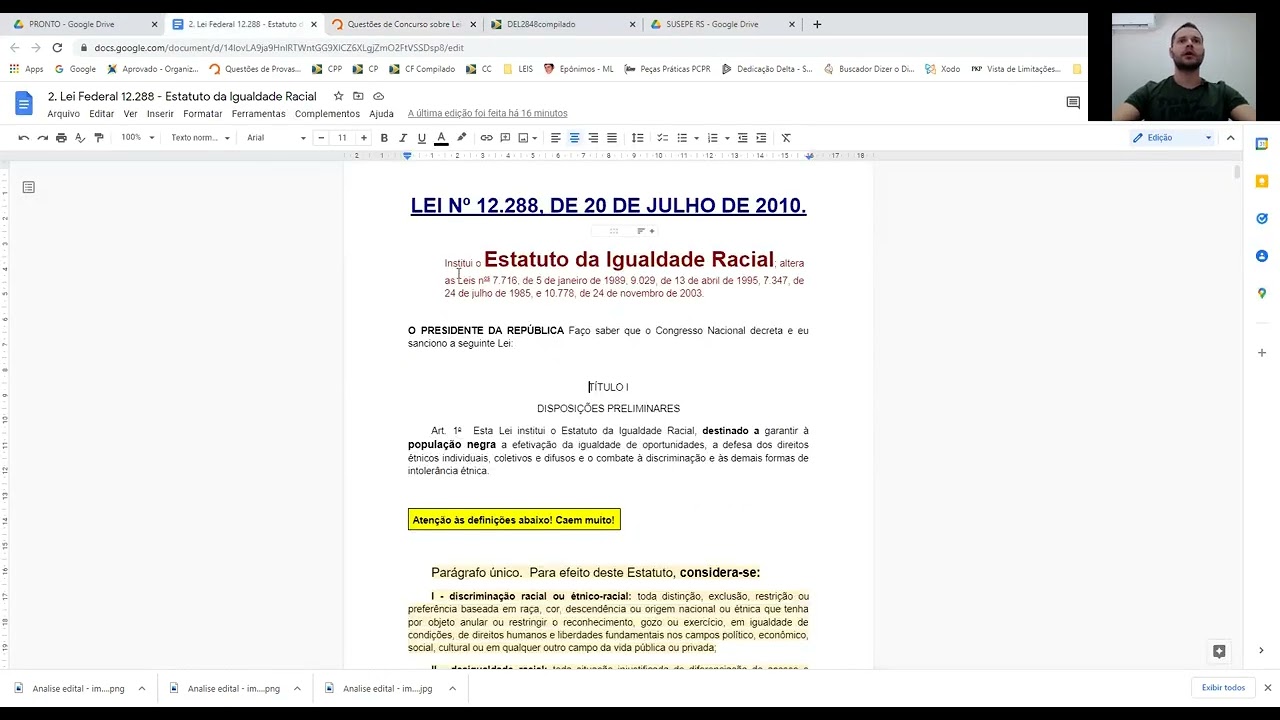Align text to the left

pyautogui.click(x=555, y=138)
